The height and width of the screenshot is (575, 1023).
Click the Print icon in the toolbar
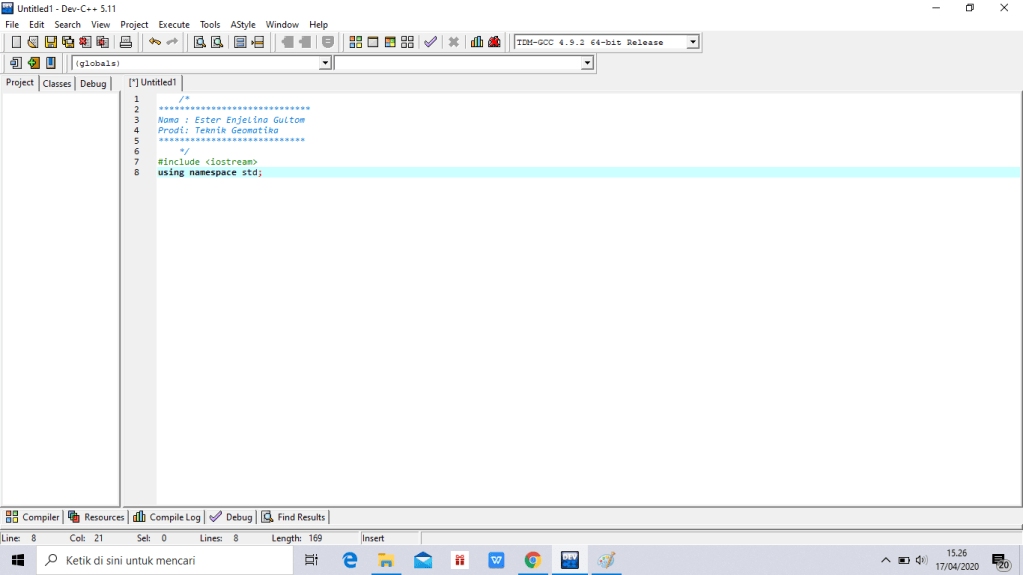click(x=126, y=42)
